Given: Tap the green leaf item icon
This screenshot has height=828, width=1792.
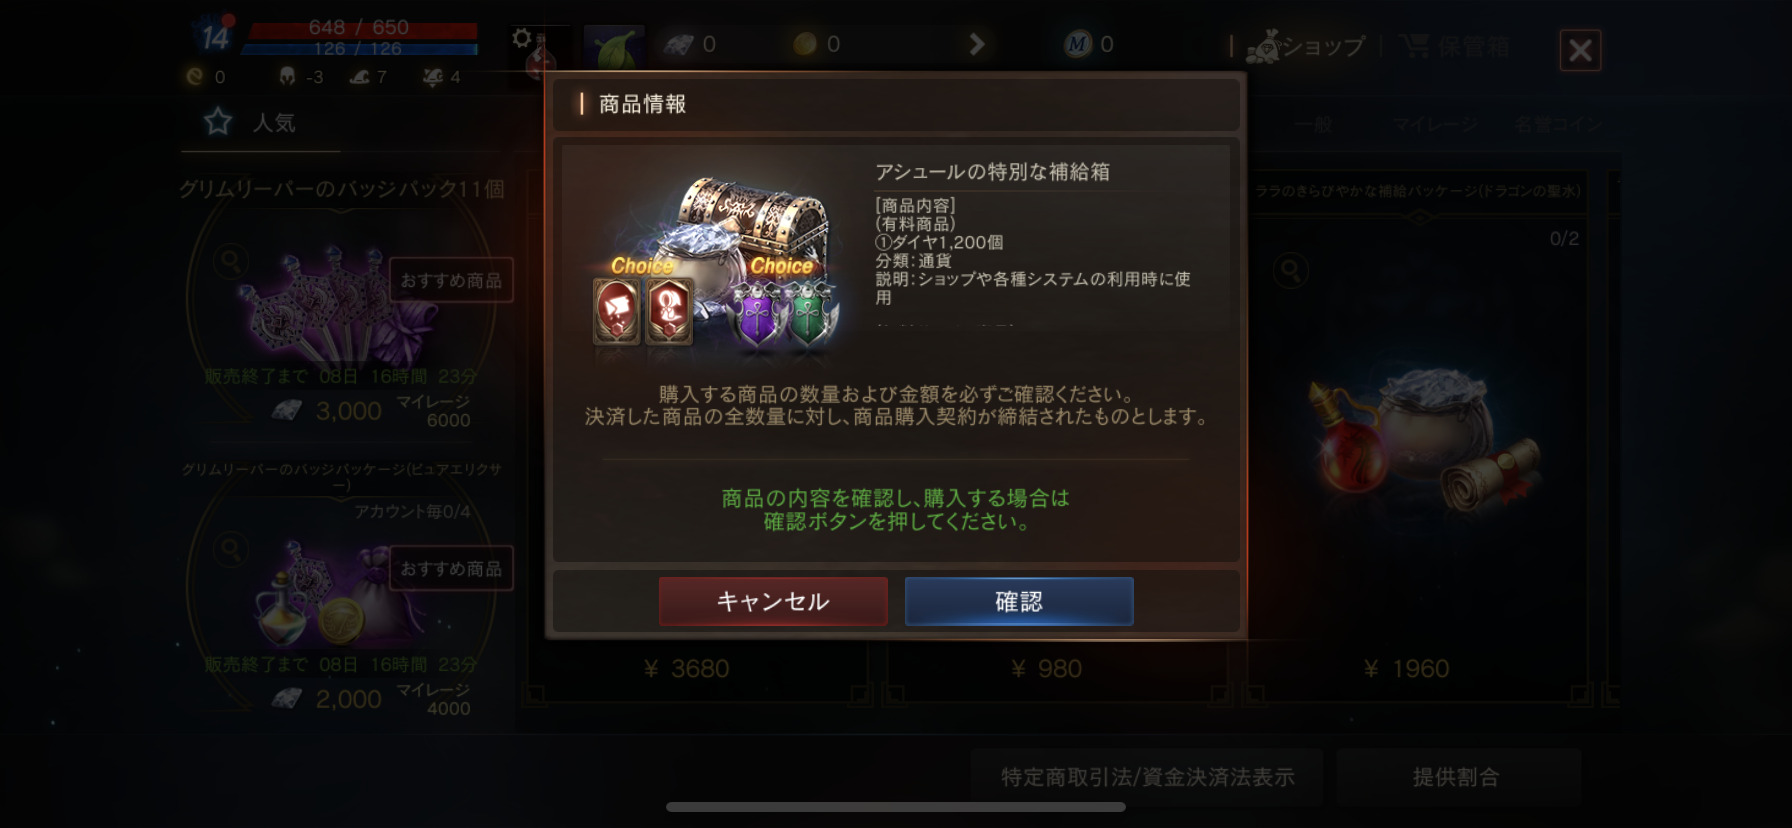Looking at the screenshot, I should [613, 47].
